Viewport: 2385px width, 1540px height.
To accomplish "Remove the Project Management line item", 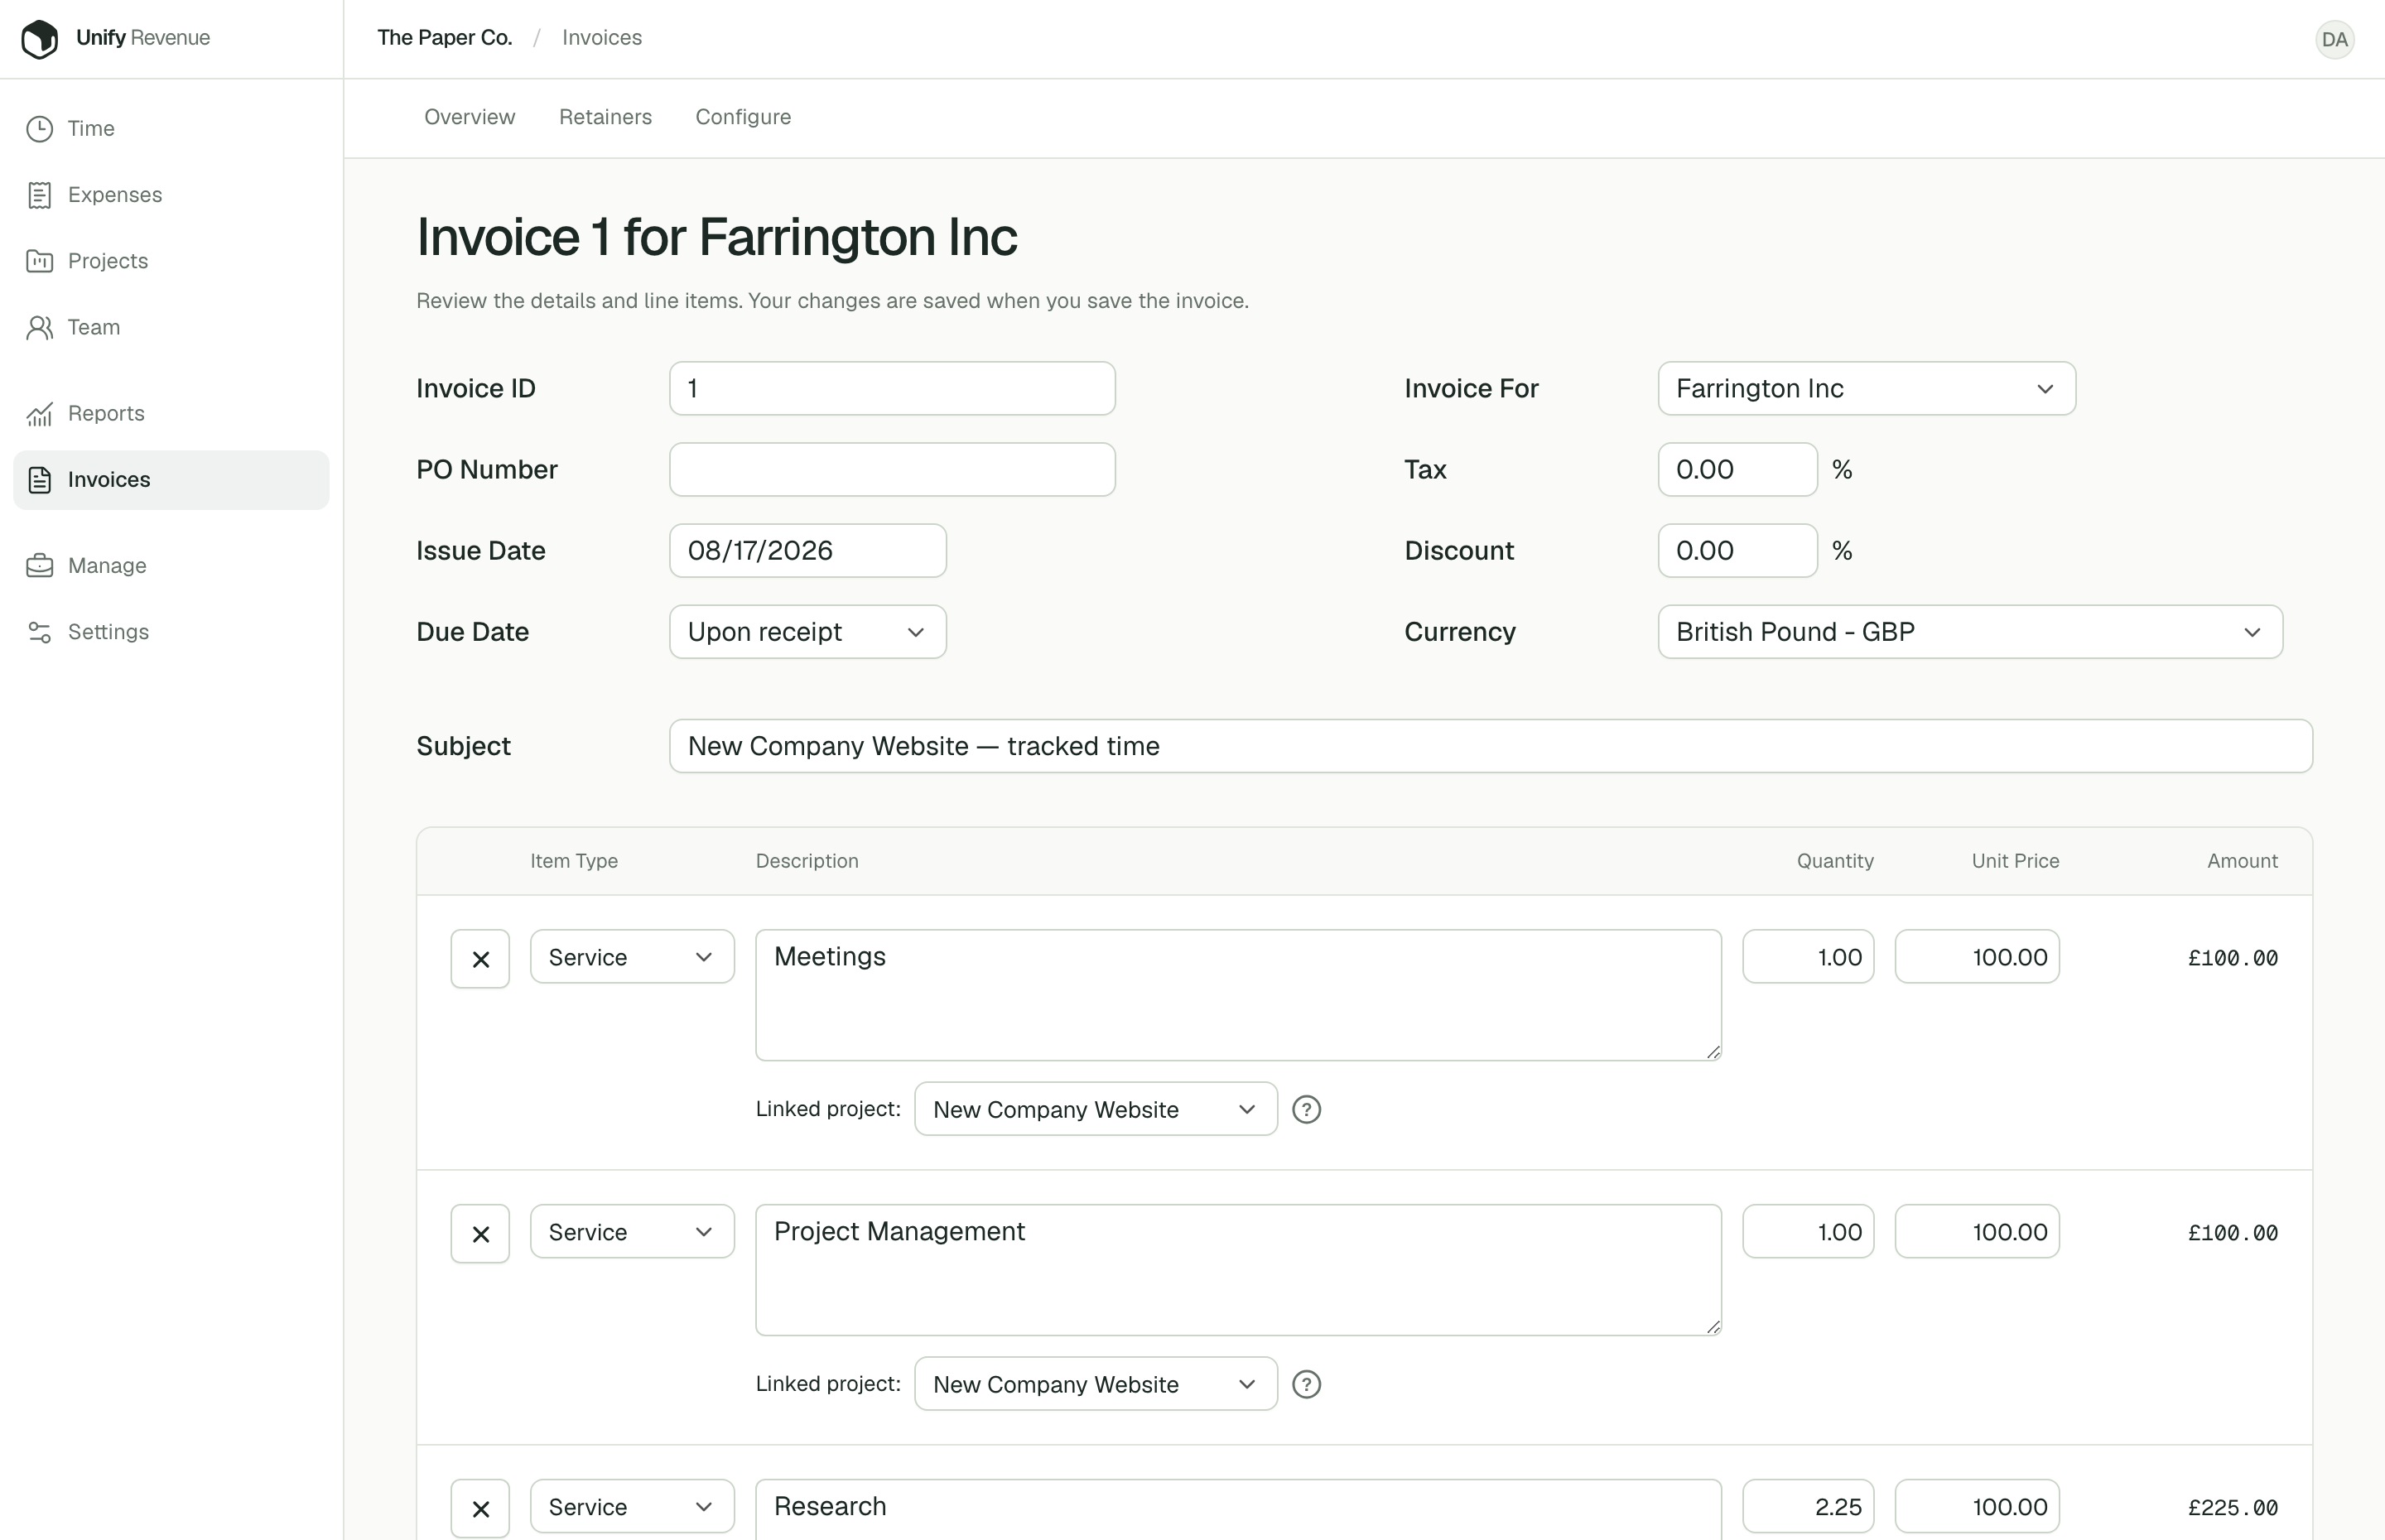I will tap(480, 1234).
